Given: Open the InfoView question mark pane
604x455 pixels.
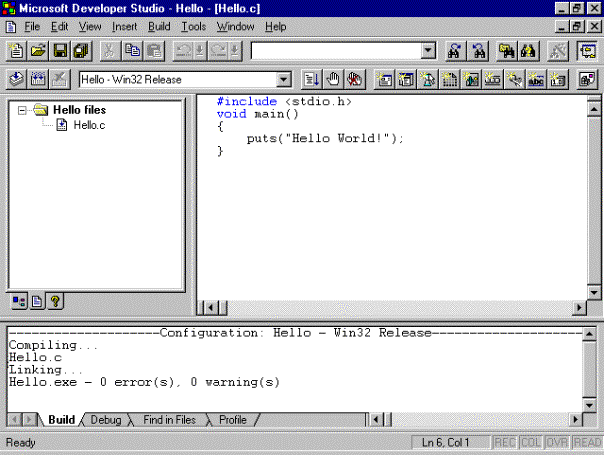Looking at the screenshot, I should (x=55, y=300).
